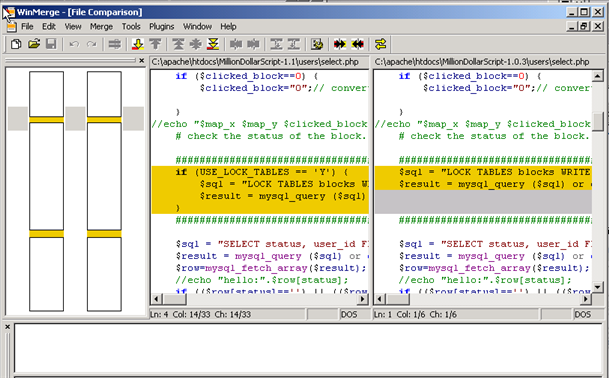Open the View menu
609x378 pixels.
73,26
